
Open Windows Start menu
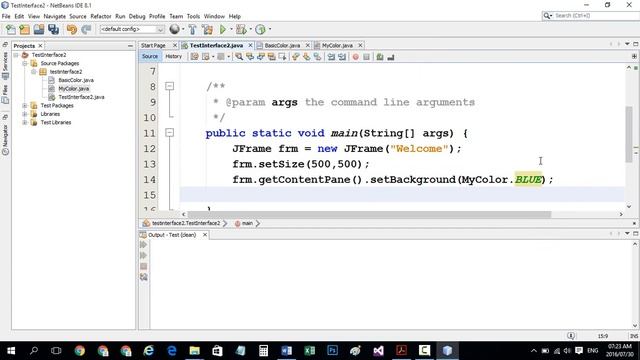[x=11, y=350]
